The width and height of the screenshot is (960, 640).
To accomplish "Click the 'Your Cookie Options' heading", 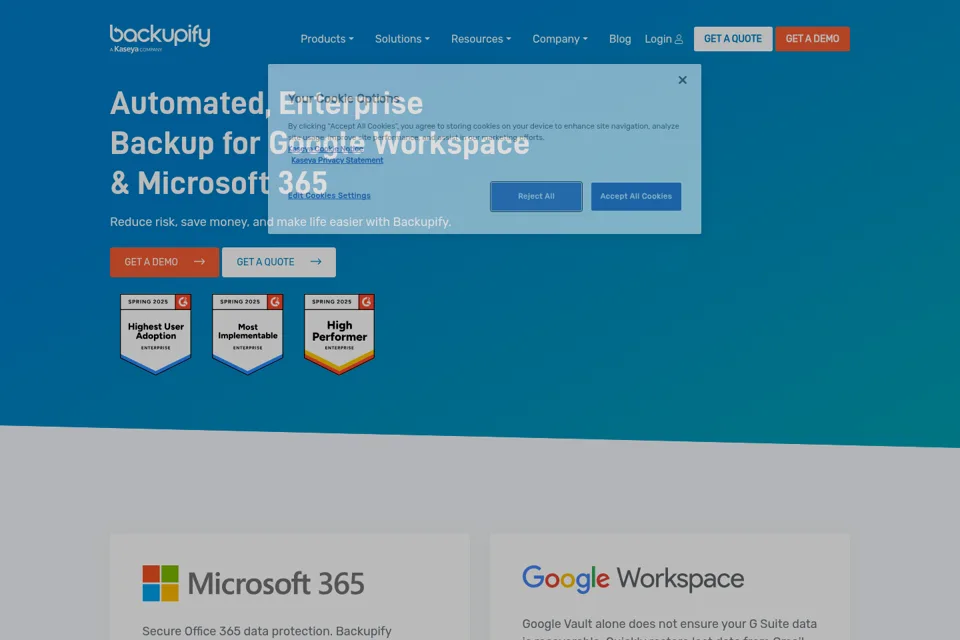I will pyautogui.click(x=343, y=99).
